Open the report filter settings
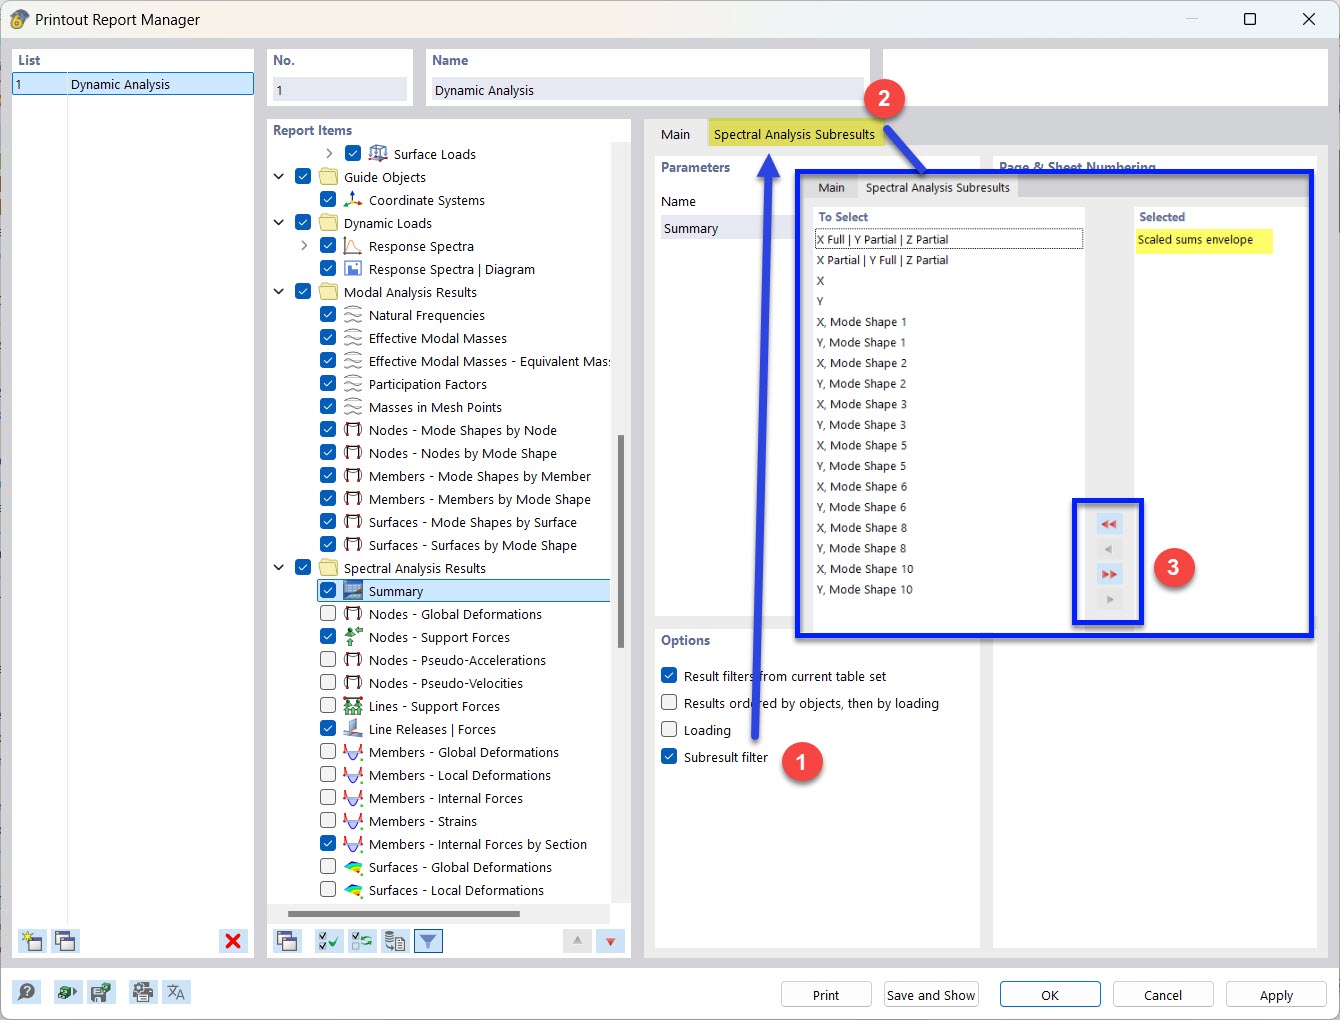 (x=428, y=941)
